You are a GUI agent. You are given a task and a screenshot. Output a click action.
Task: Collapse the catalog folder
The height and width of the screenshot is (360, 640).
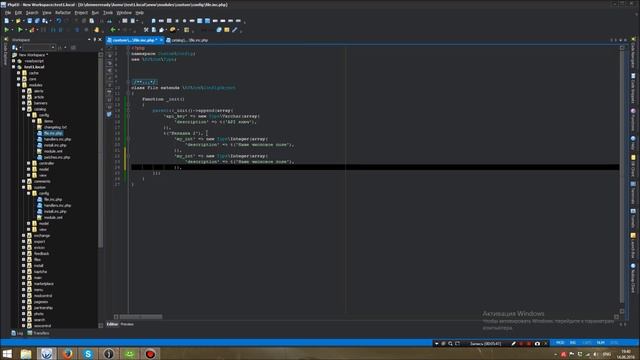pyautogui.click(x=24, y=109)
